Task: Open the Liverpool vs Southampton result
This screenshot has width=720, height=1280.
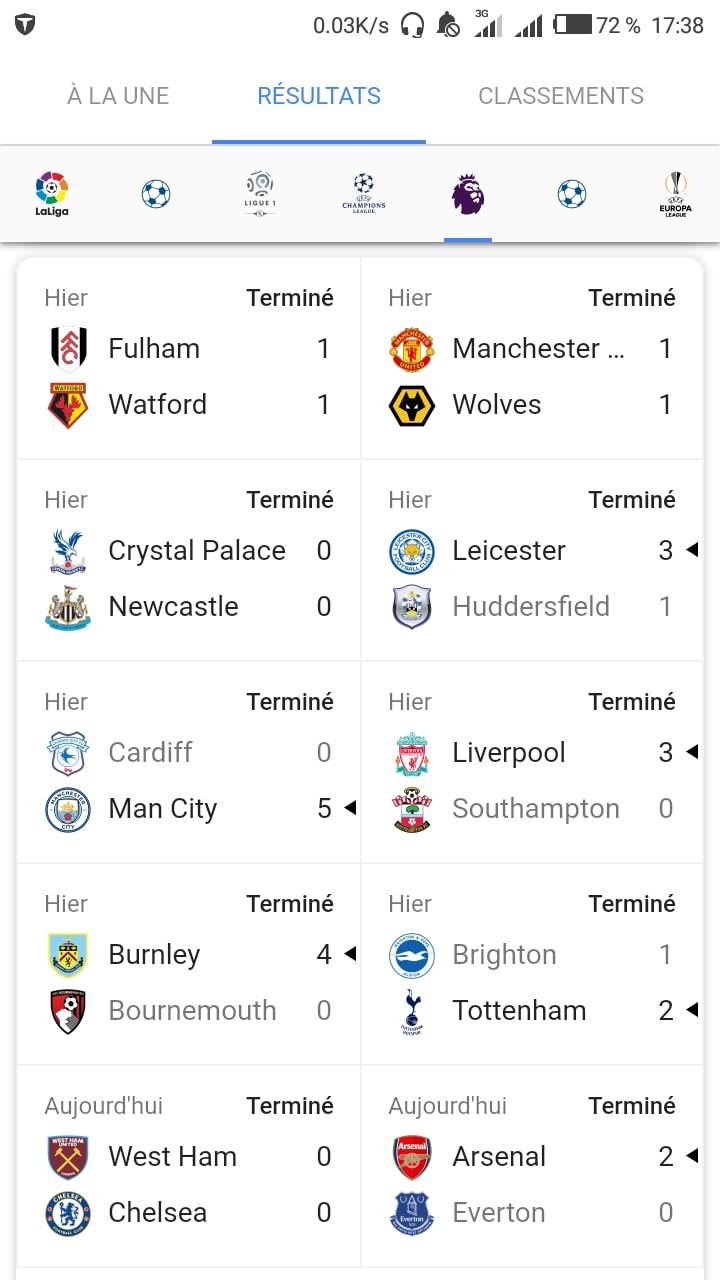Action: (532, 762)
